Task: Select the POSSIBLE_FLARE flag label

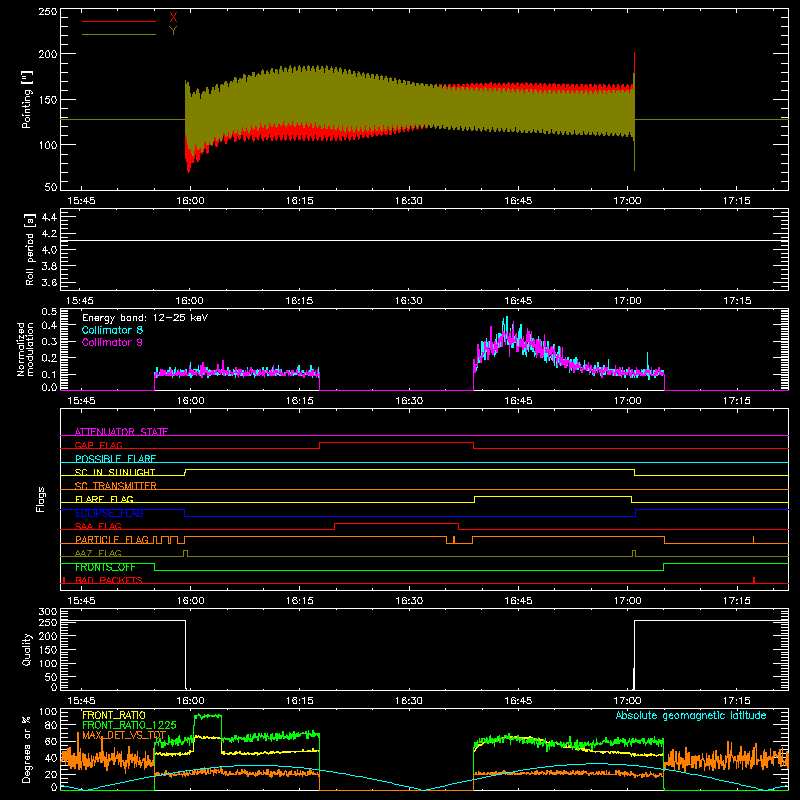Action: 115,459
